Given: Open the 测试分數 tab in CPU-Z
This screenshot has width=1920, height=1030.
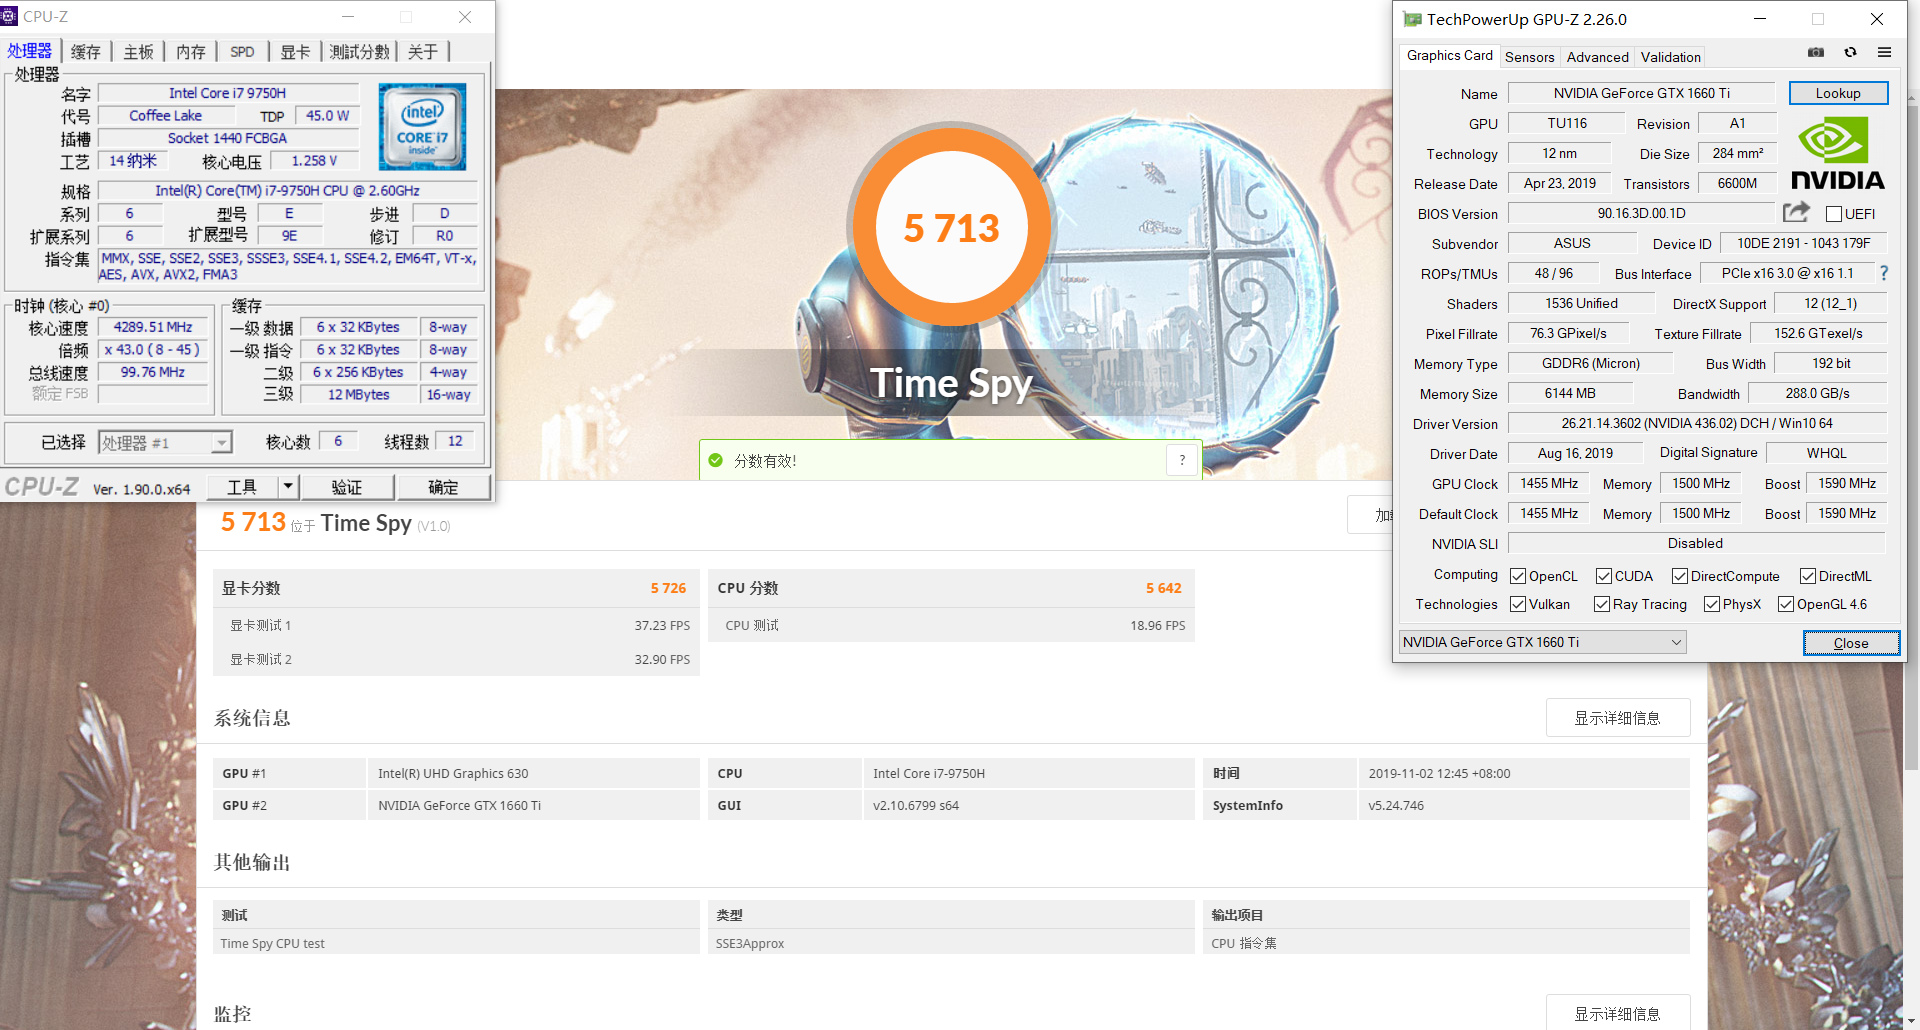Looking at the screenshot, I should coord(359,52).
